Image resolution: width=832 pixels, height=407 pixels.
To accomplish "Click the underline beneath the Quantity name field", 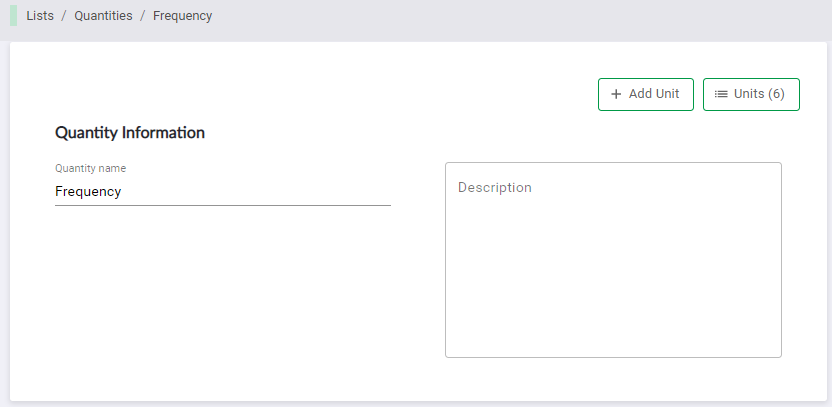I will click(x=222, y=205).
